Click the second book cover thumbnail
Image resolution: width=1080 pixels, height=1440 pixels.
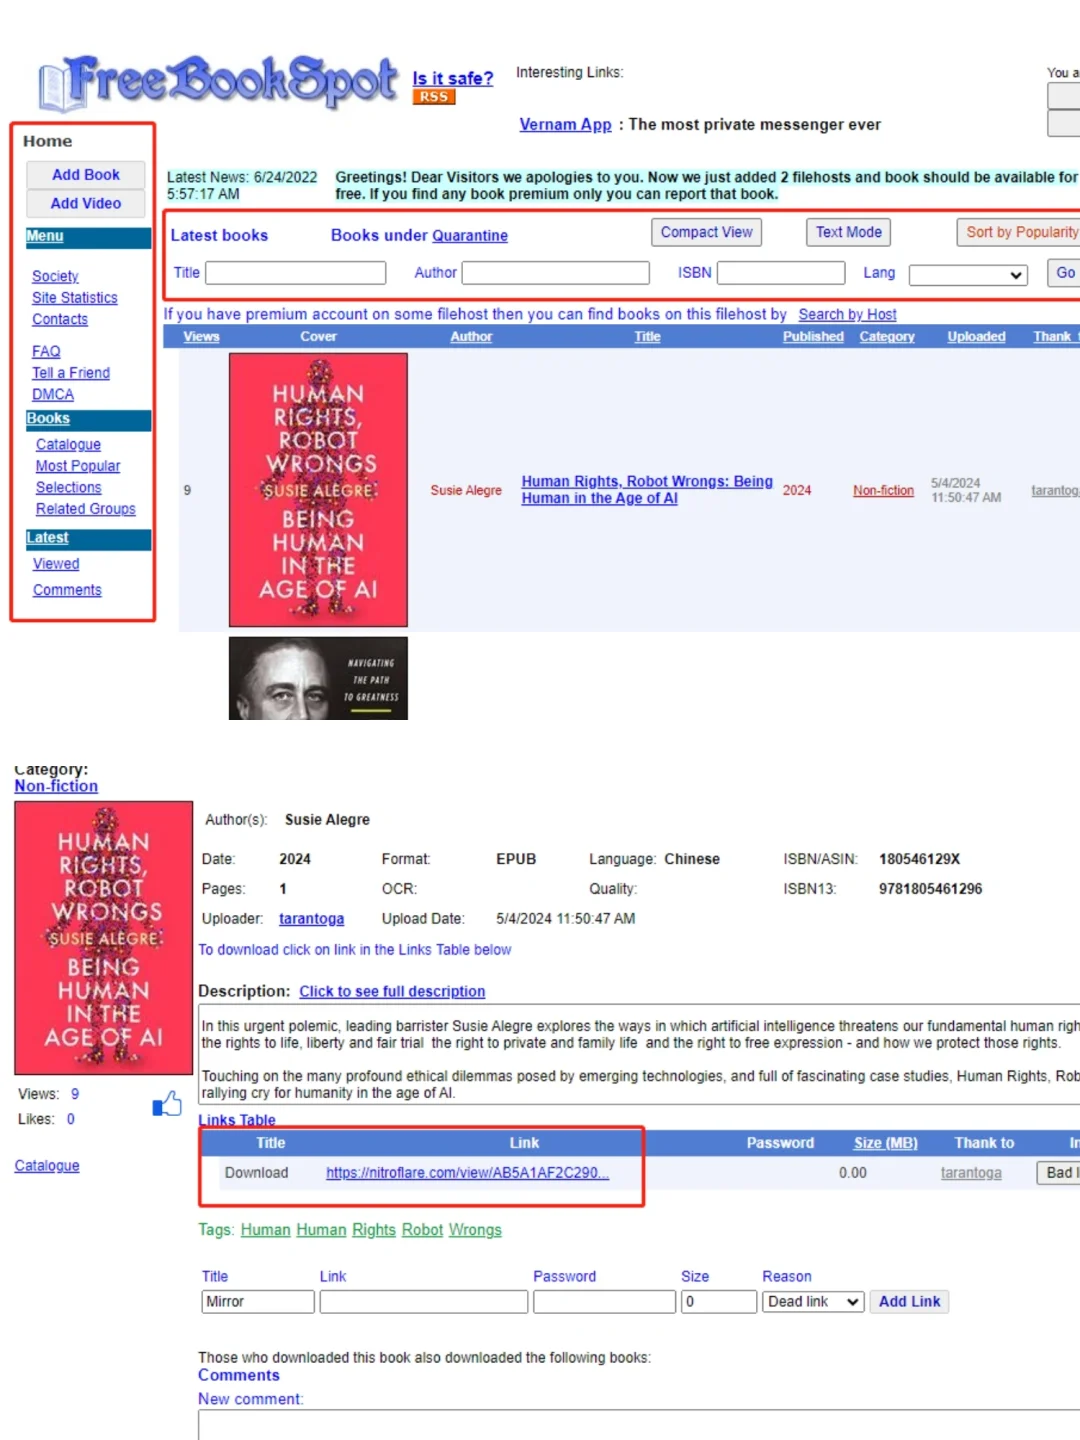pyautogui.click(x=318, y=678)
